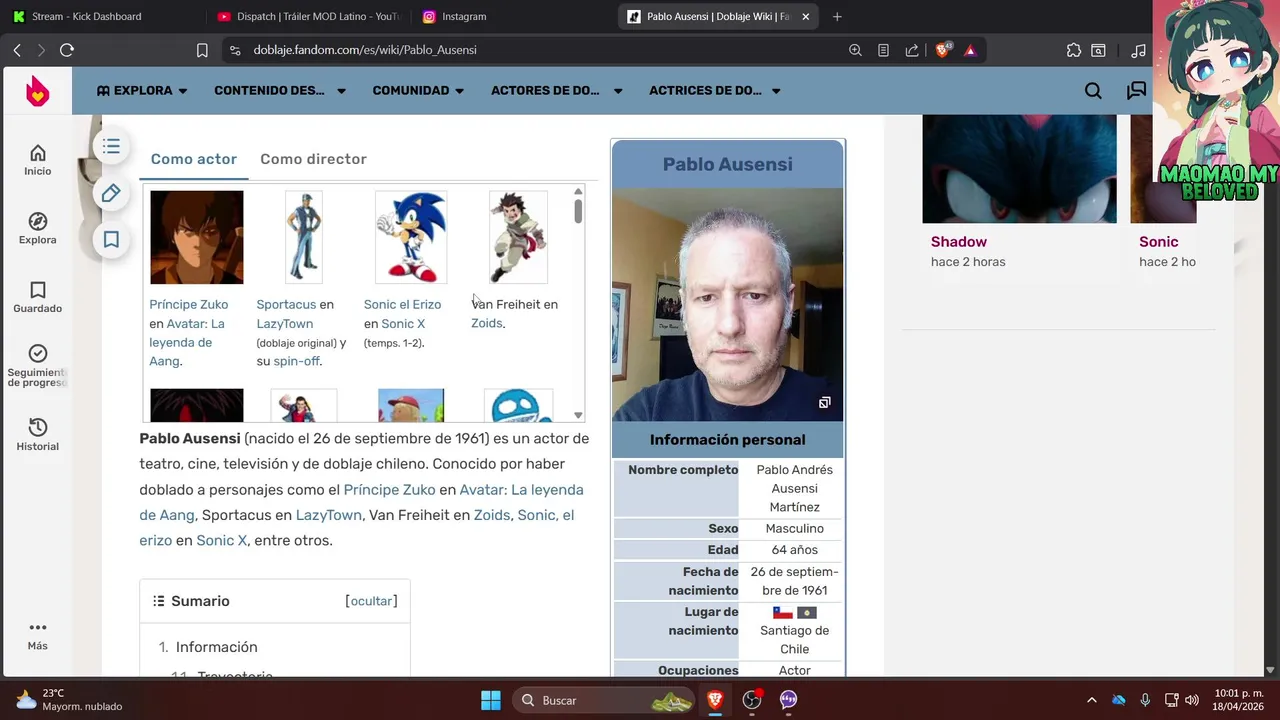
Task: Click the browser tab search icon
Action: click(x=1098, y=50)
